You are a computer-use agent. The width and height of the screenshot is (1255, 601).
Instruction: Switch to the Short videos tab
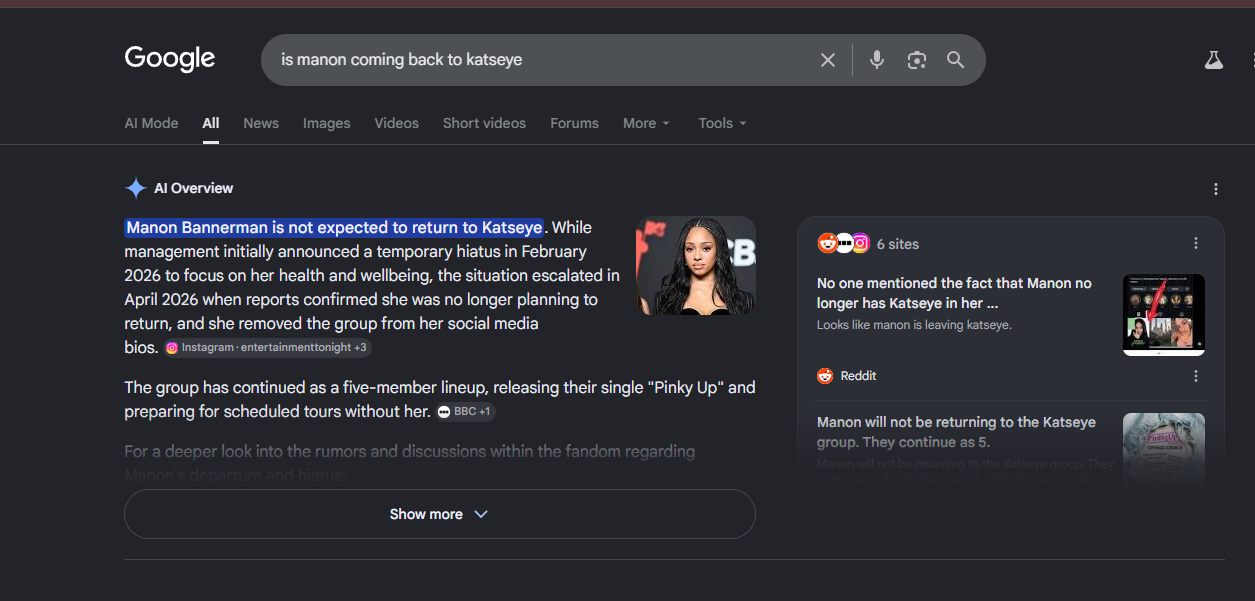pos(484,123)
